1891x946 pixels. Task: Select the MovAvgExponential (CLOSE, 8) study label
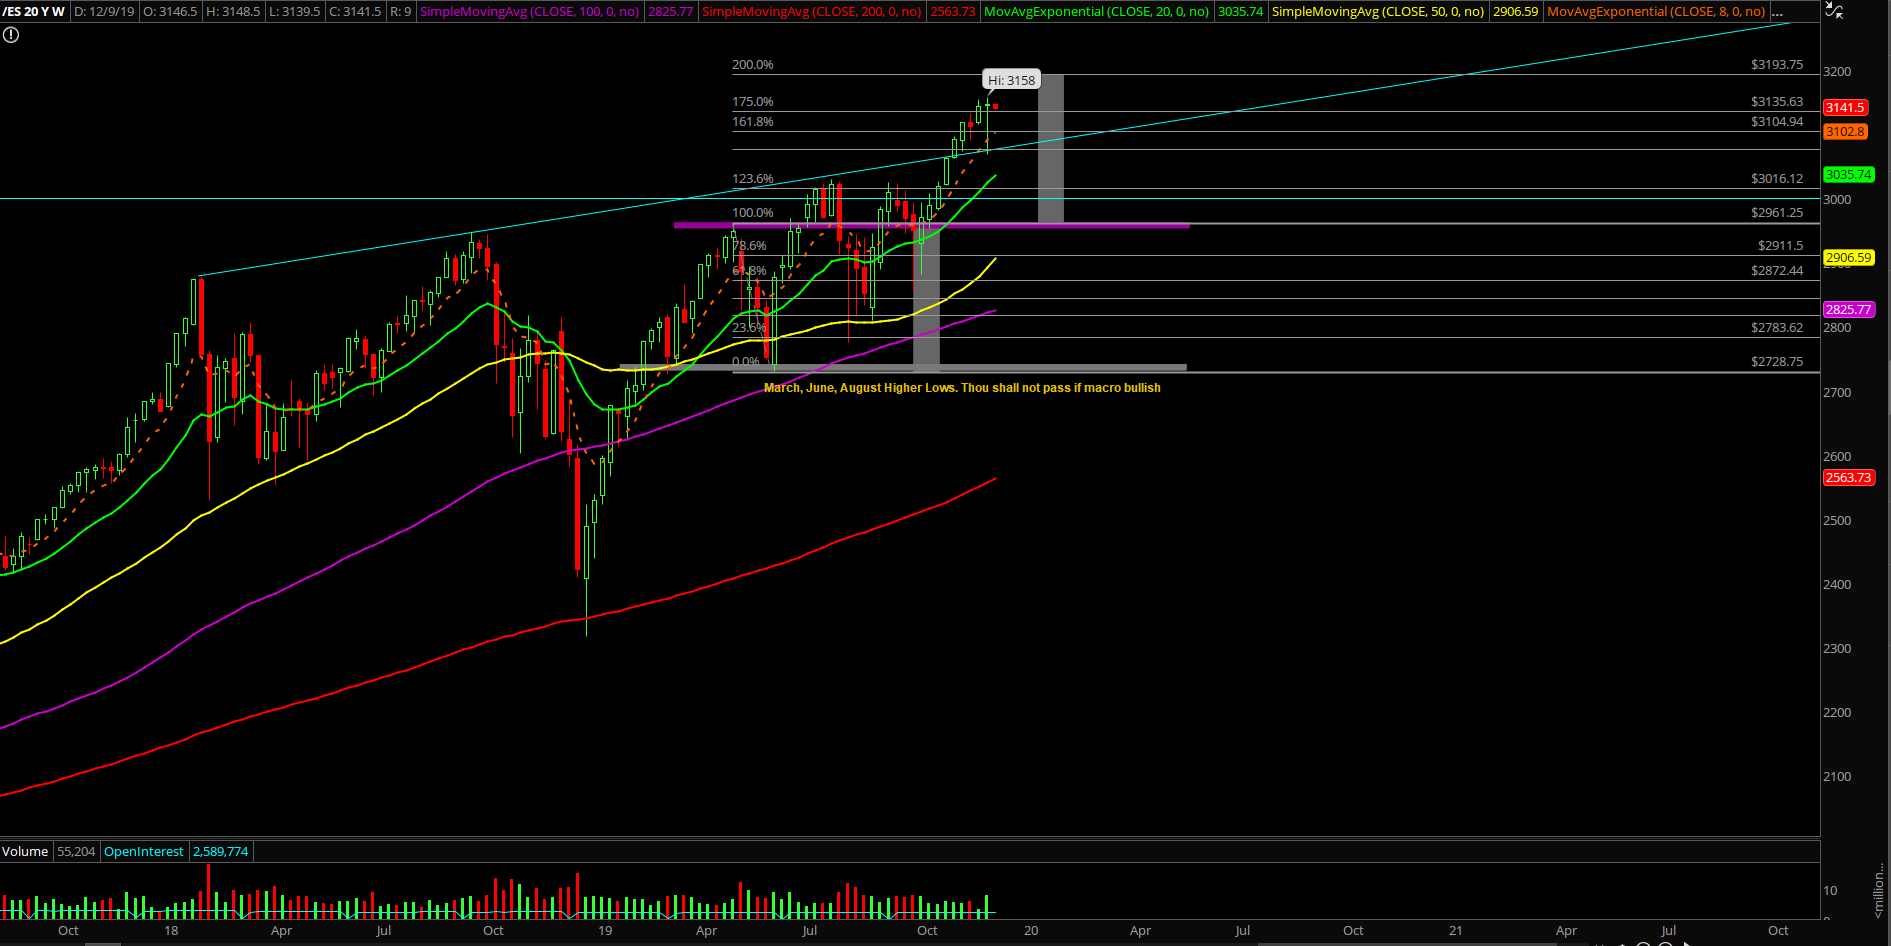tap(1656, 12)
